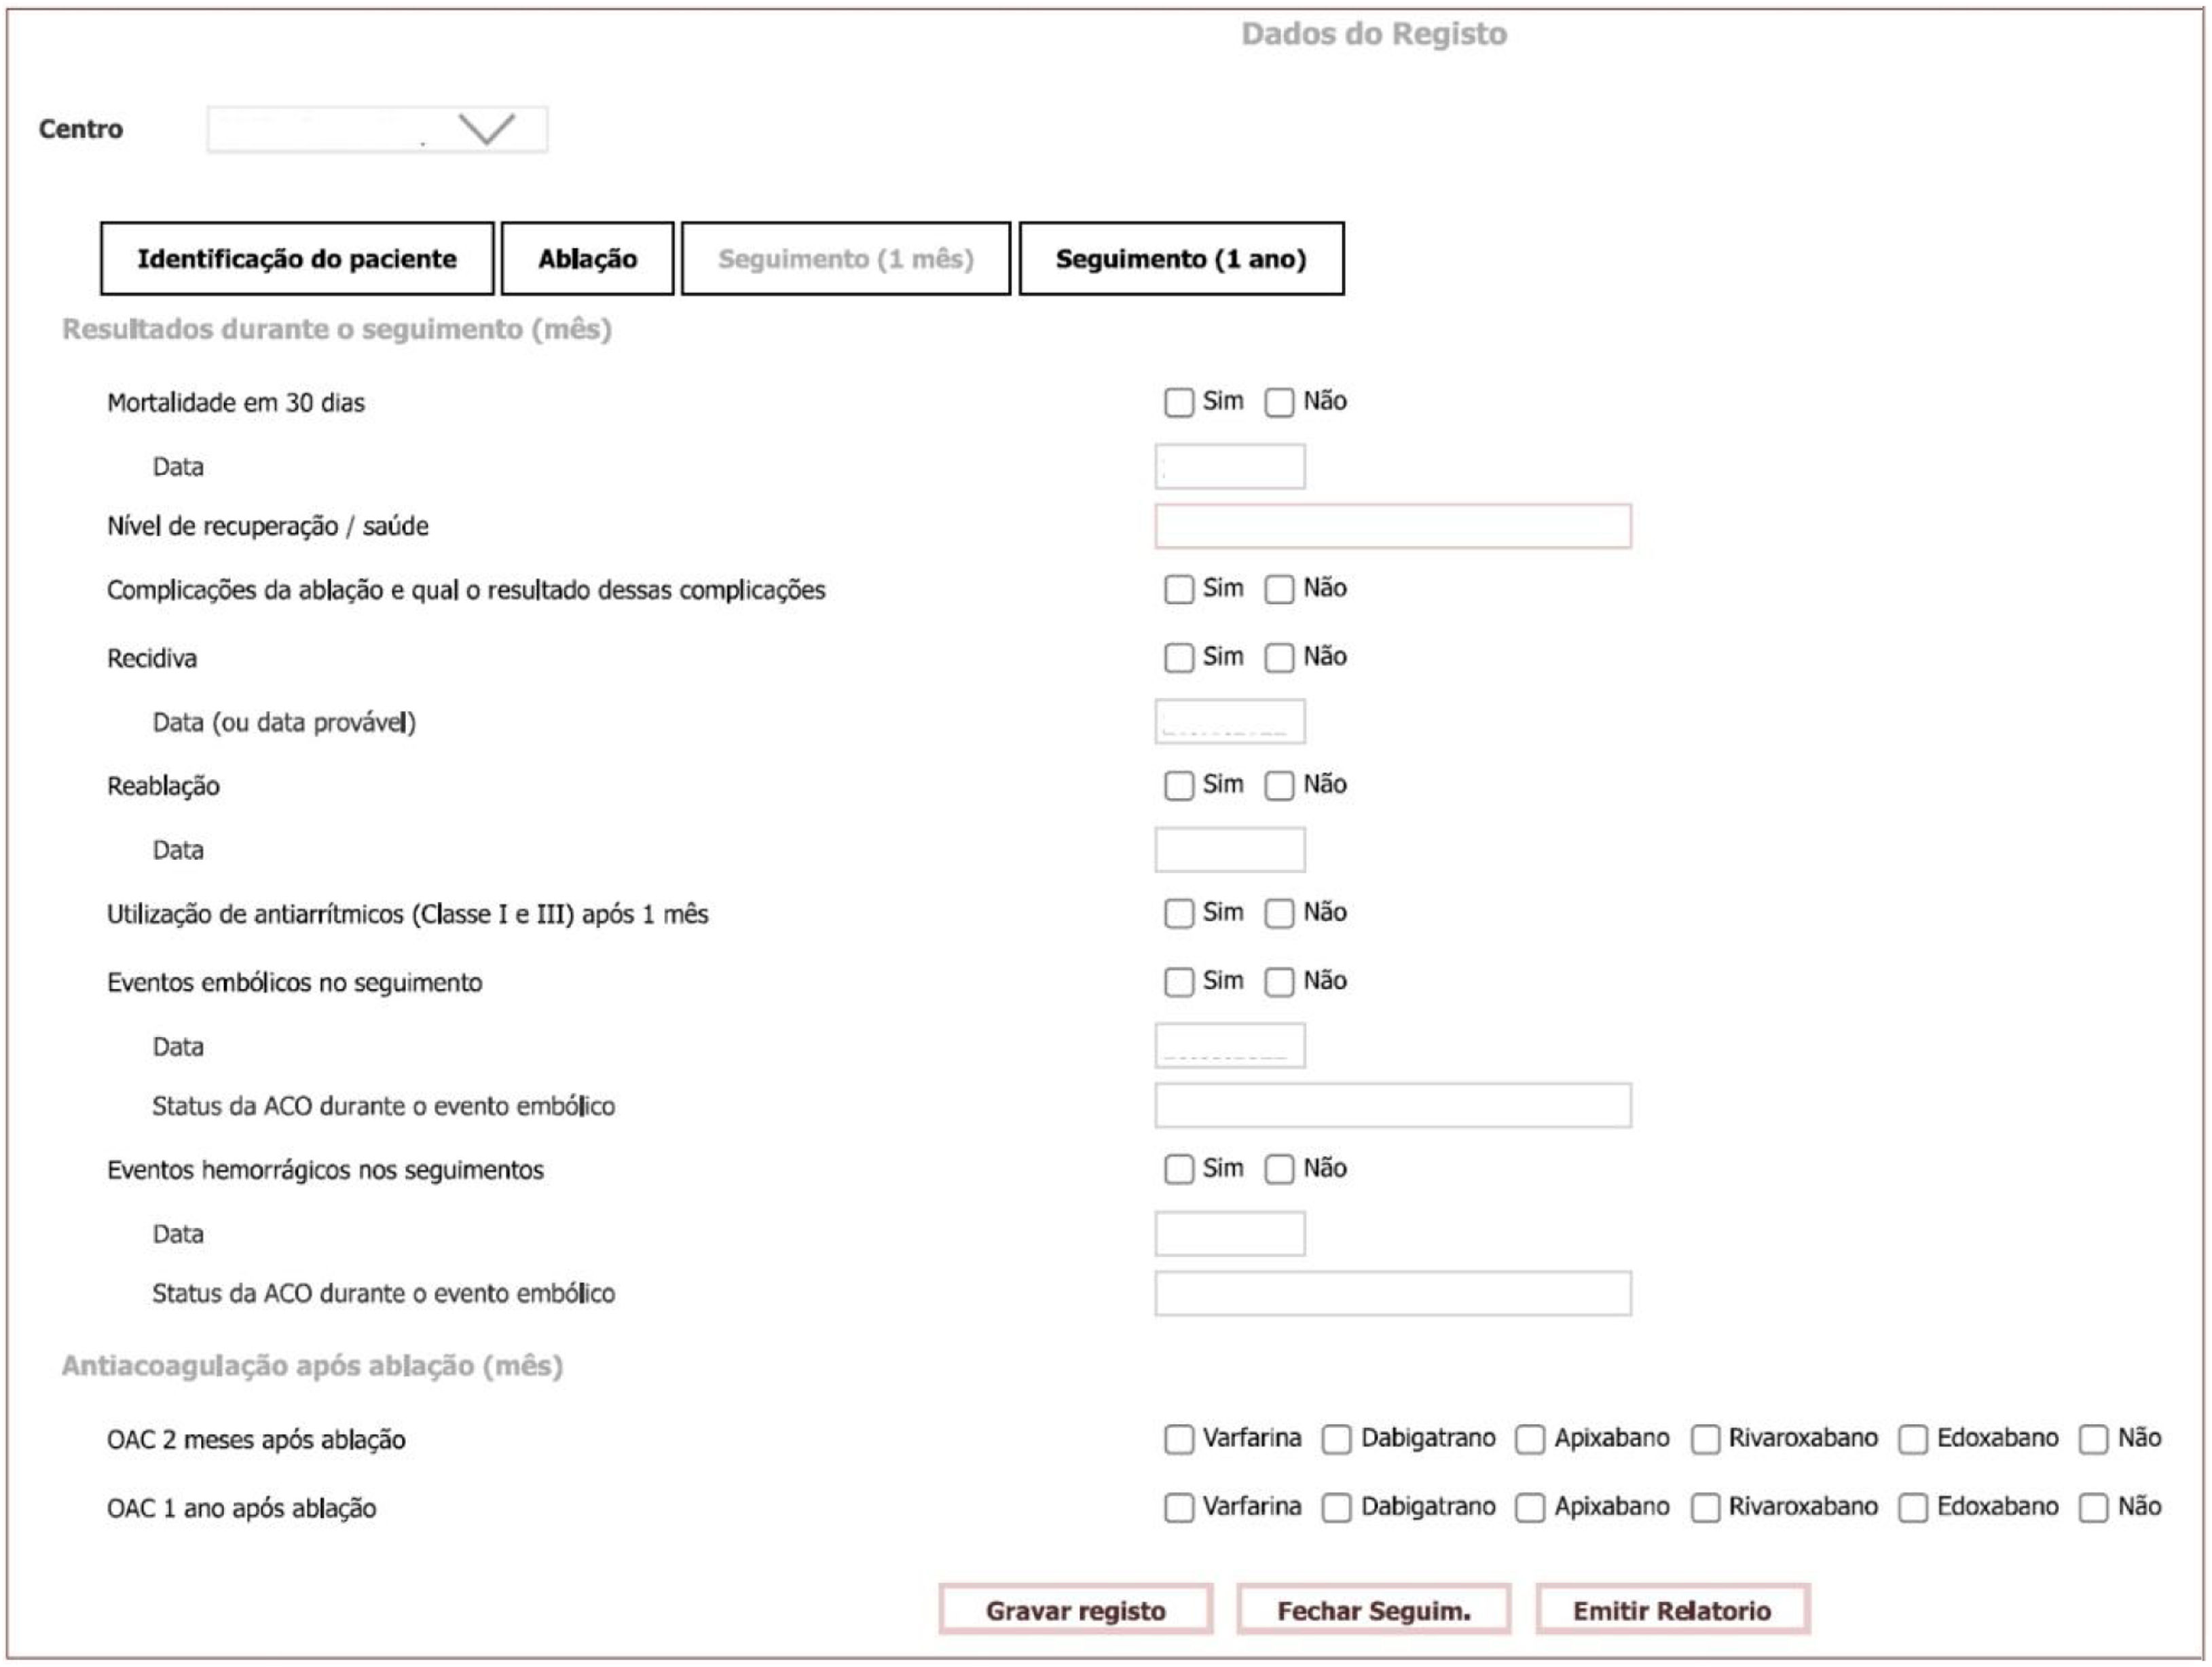2212x1667 pixels.
Task: Check Não for Recidiva
Action: click(x=1279, y=658)
